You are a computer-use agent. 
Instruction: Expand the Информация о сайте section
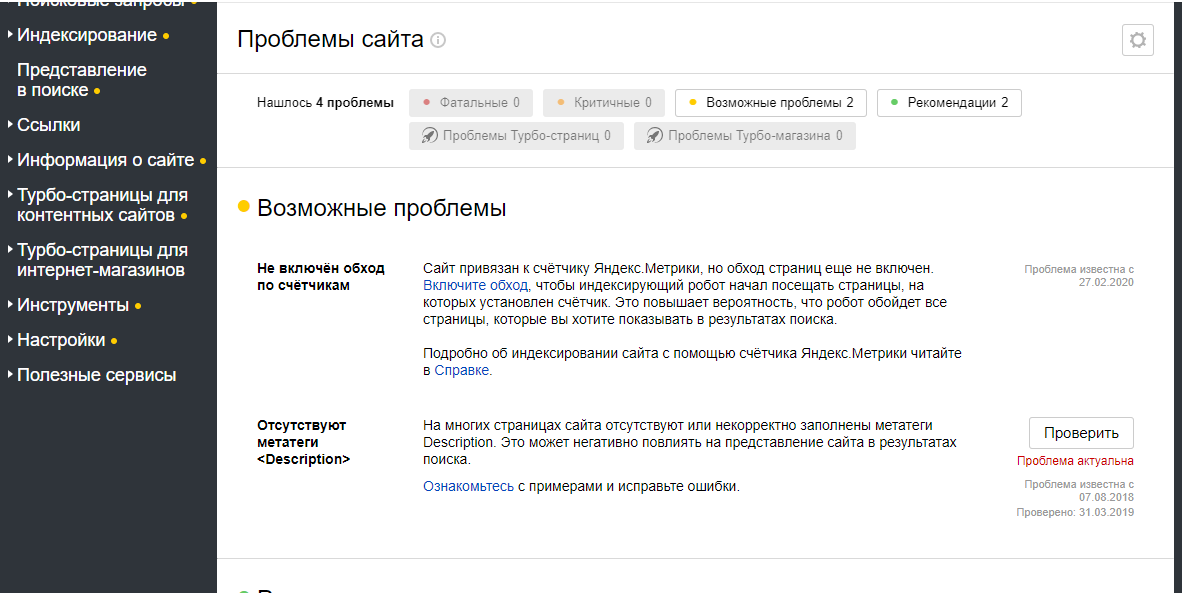tap(105, 160)
